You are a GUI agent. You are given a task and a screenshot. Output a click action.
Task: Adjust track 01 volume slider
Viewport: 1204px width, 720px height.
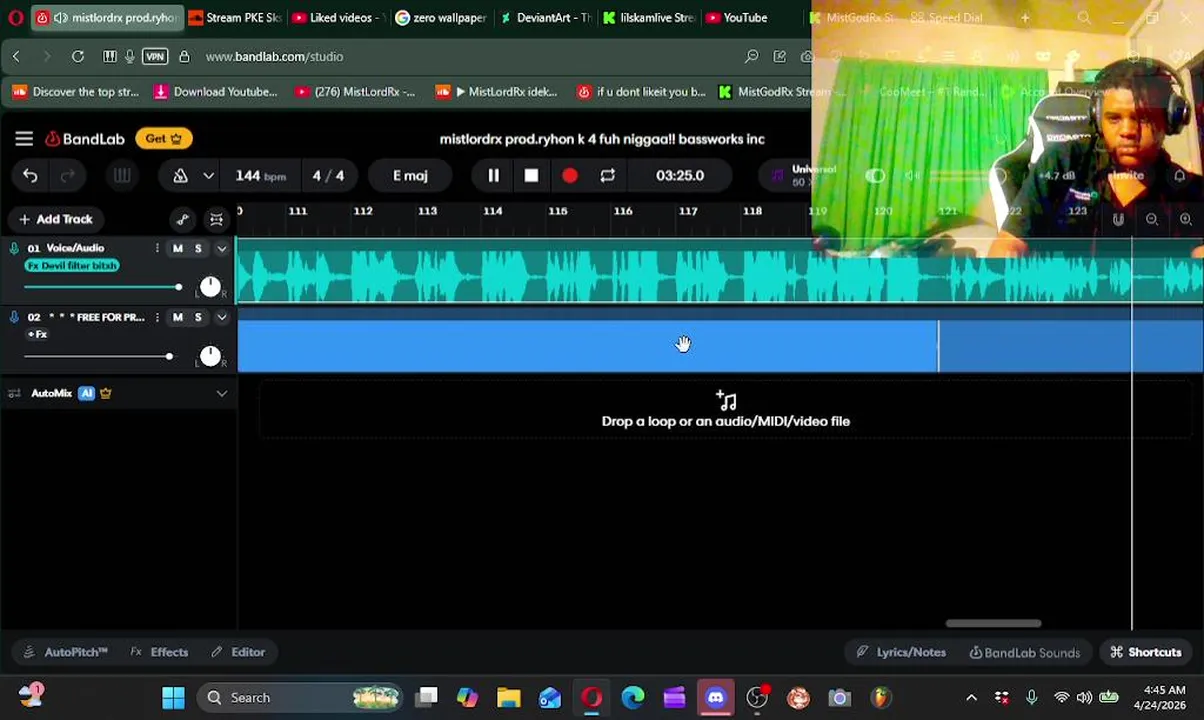click(x=101, y=288)
